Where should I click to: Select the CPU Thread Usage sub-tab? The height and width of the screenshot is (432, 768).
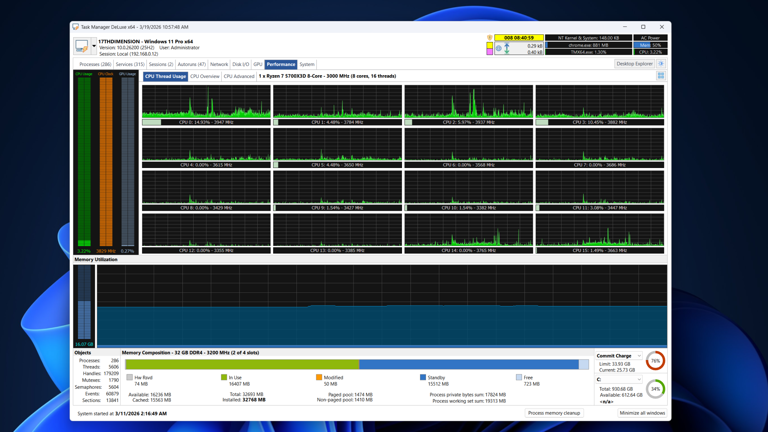(x=165, y=76)
